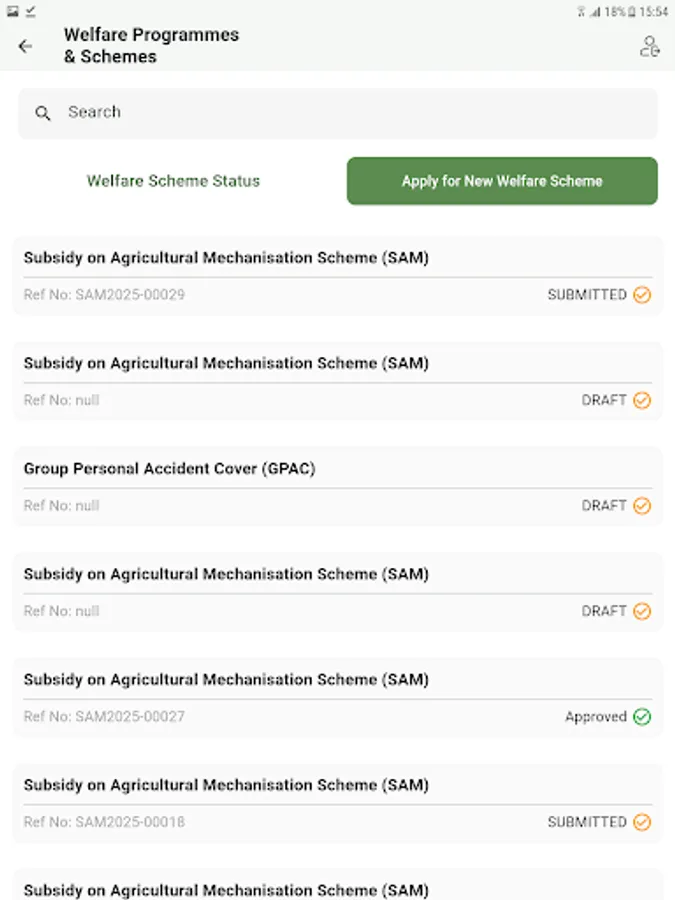This screenshot has width=675, height=900.
Task: Tap the battery icon in status bar
Action: click(x=634, y=11)
